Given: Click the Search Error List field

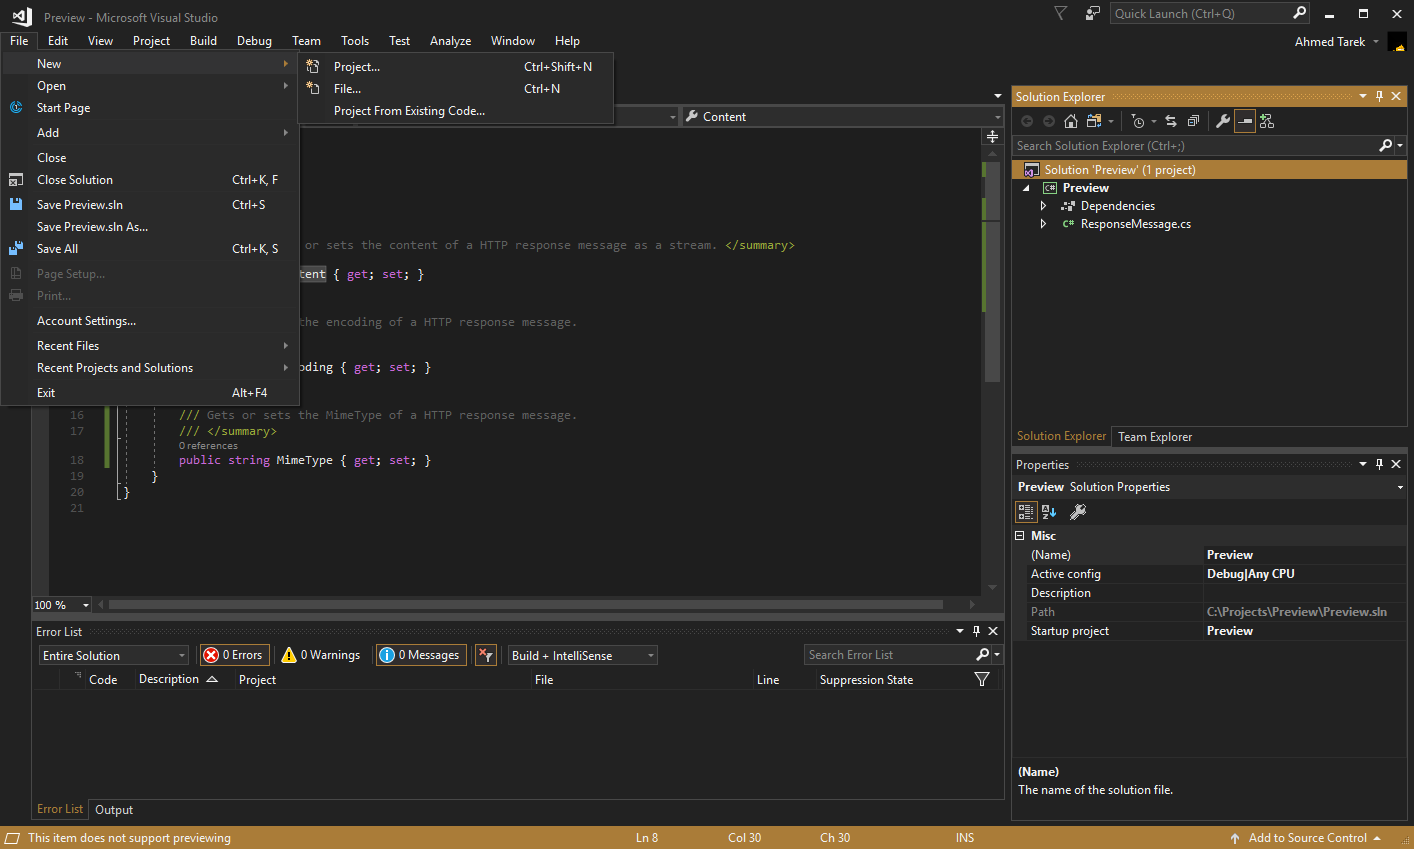Looking at the screenshot, I should pos(889,655).
